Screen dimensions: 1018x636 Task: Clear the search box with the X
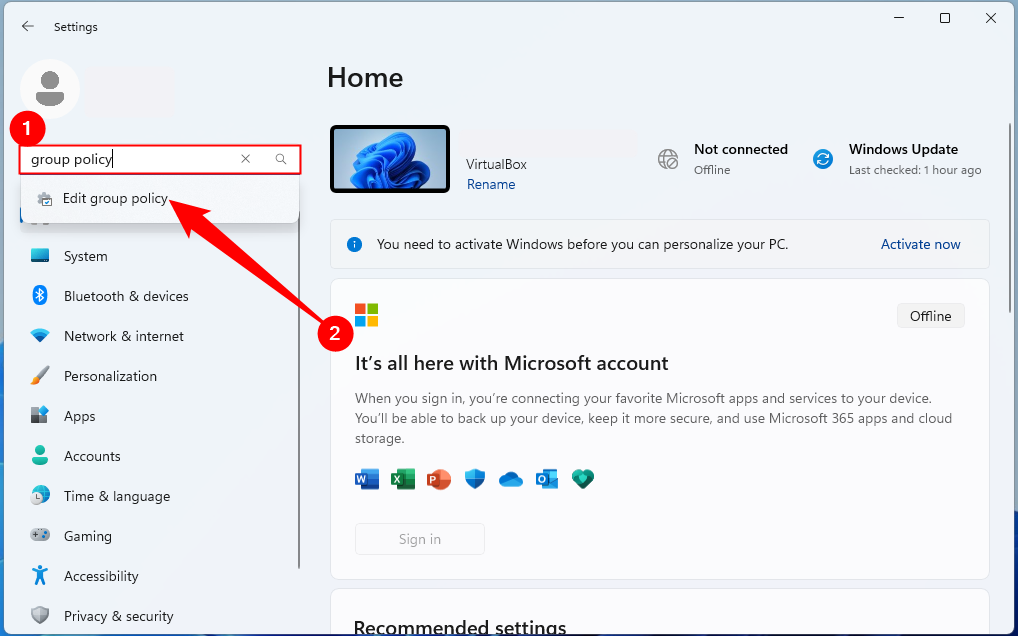pos(245,158)
